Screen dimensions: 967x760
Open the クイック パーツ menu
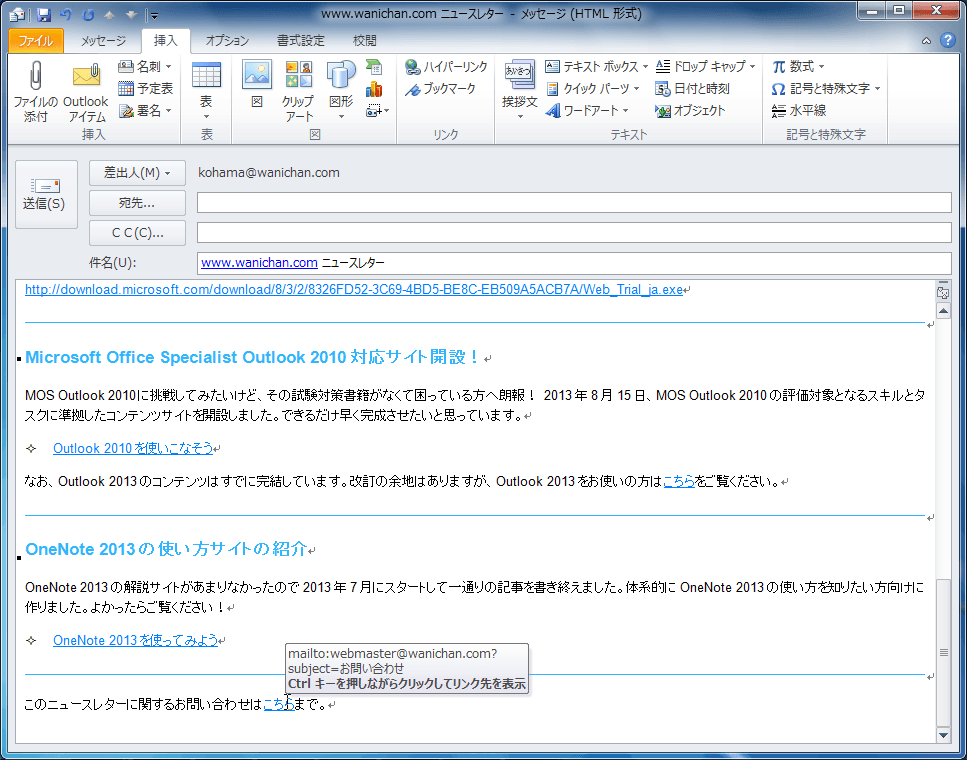(x=593, y=88)
